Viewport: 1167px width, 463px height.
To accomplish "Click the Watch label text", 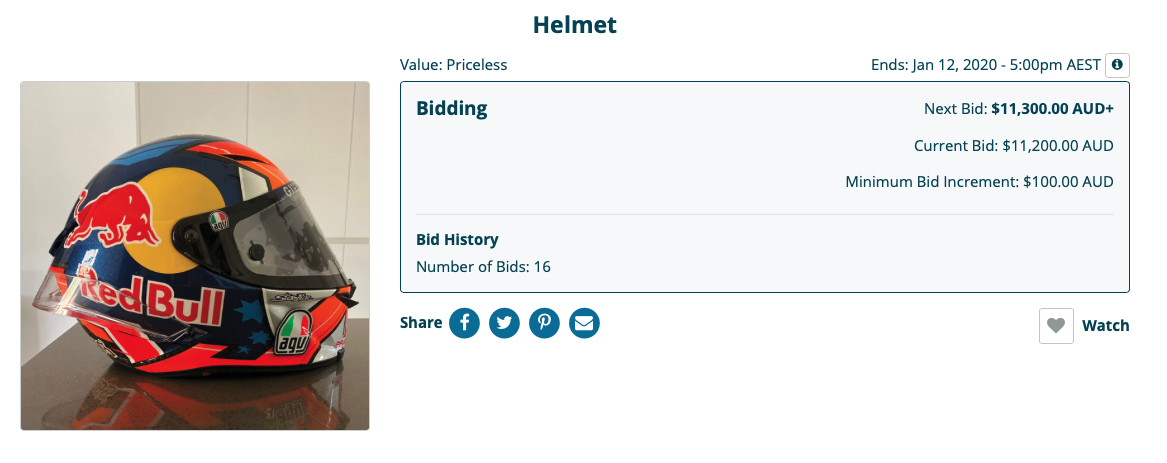I will pos(1105,326).
